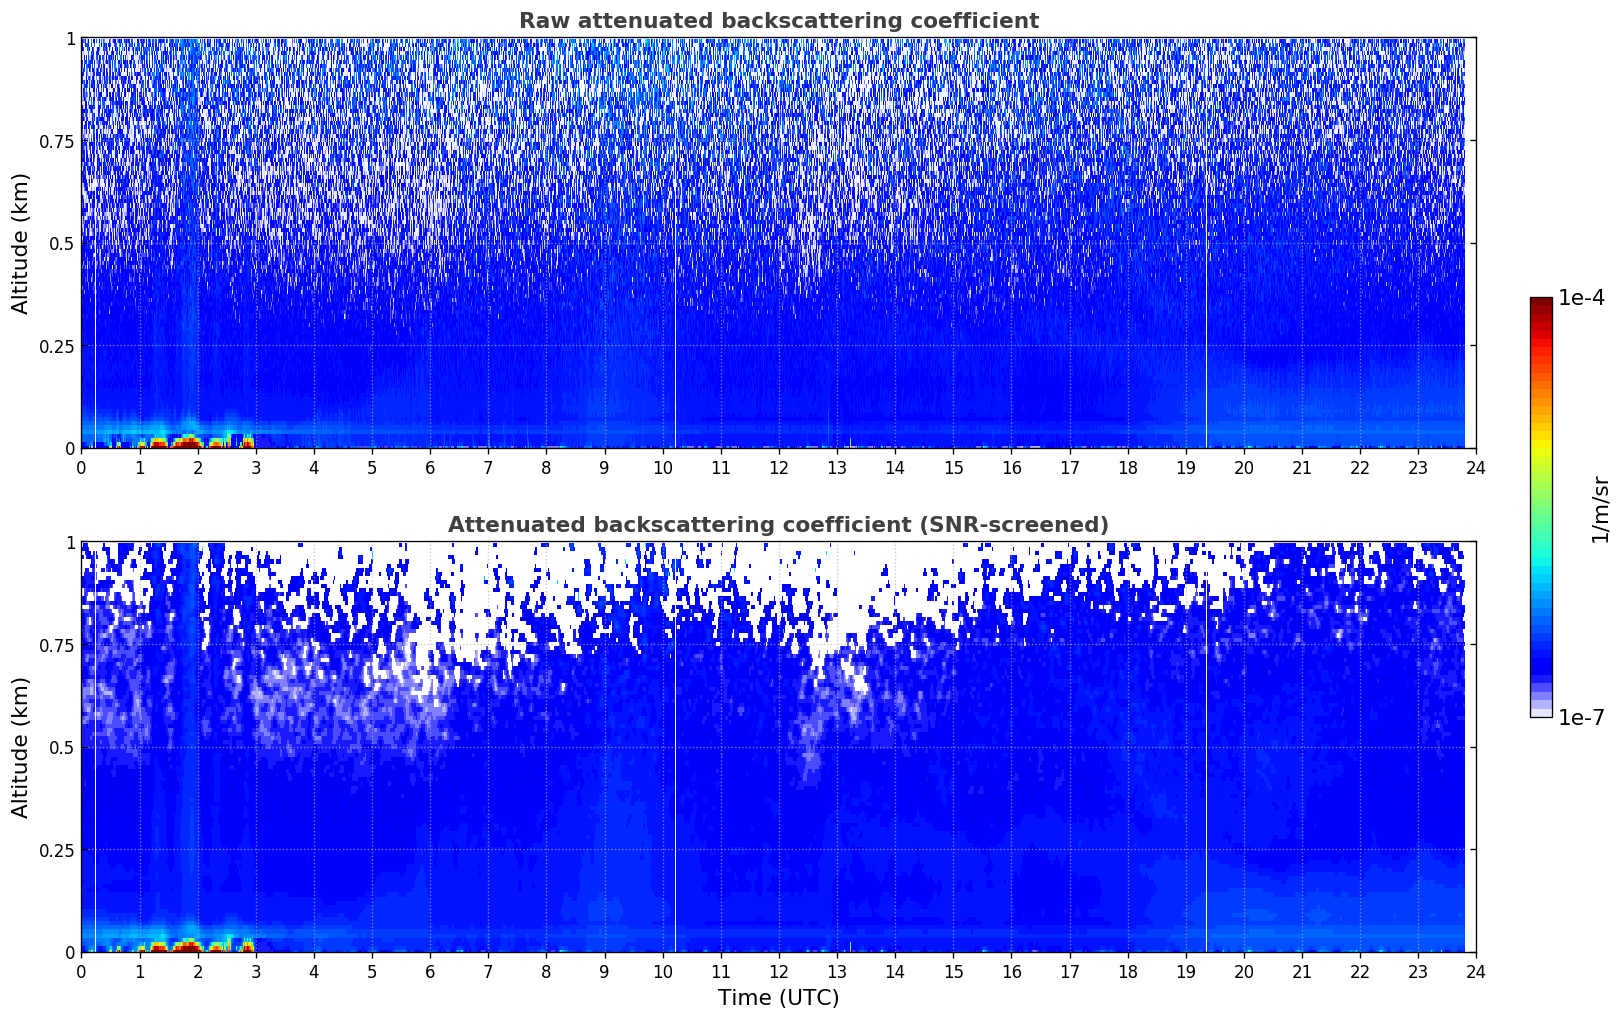This screenshot has height=1020, width=1621.
Task: Click the "Attenuated backscattering coefficient (SNR-screened)" title
Action: (778, 525)
